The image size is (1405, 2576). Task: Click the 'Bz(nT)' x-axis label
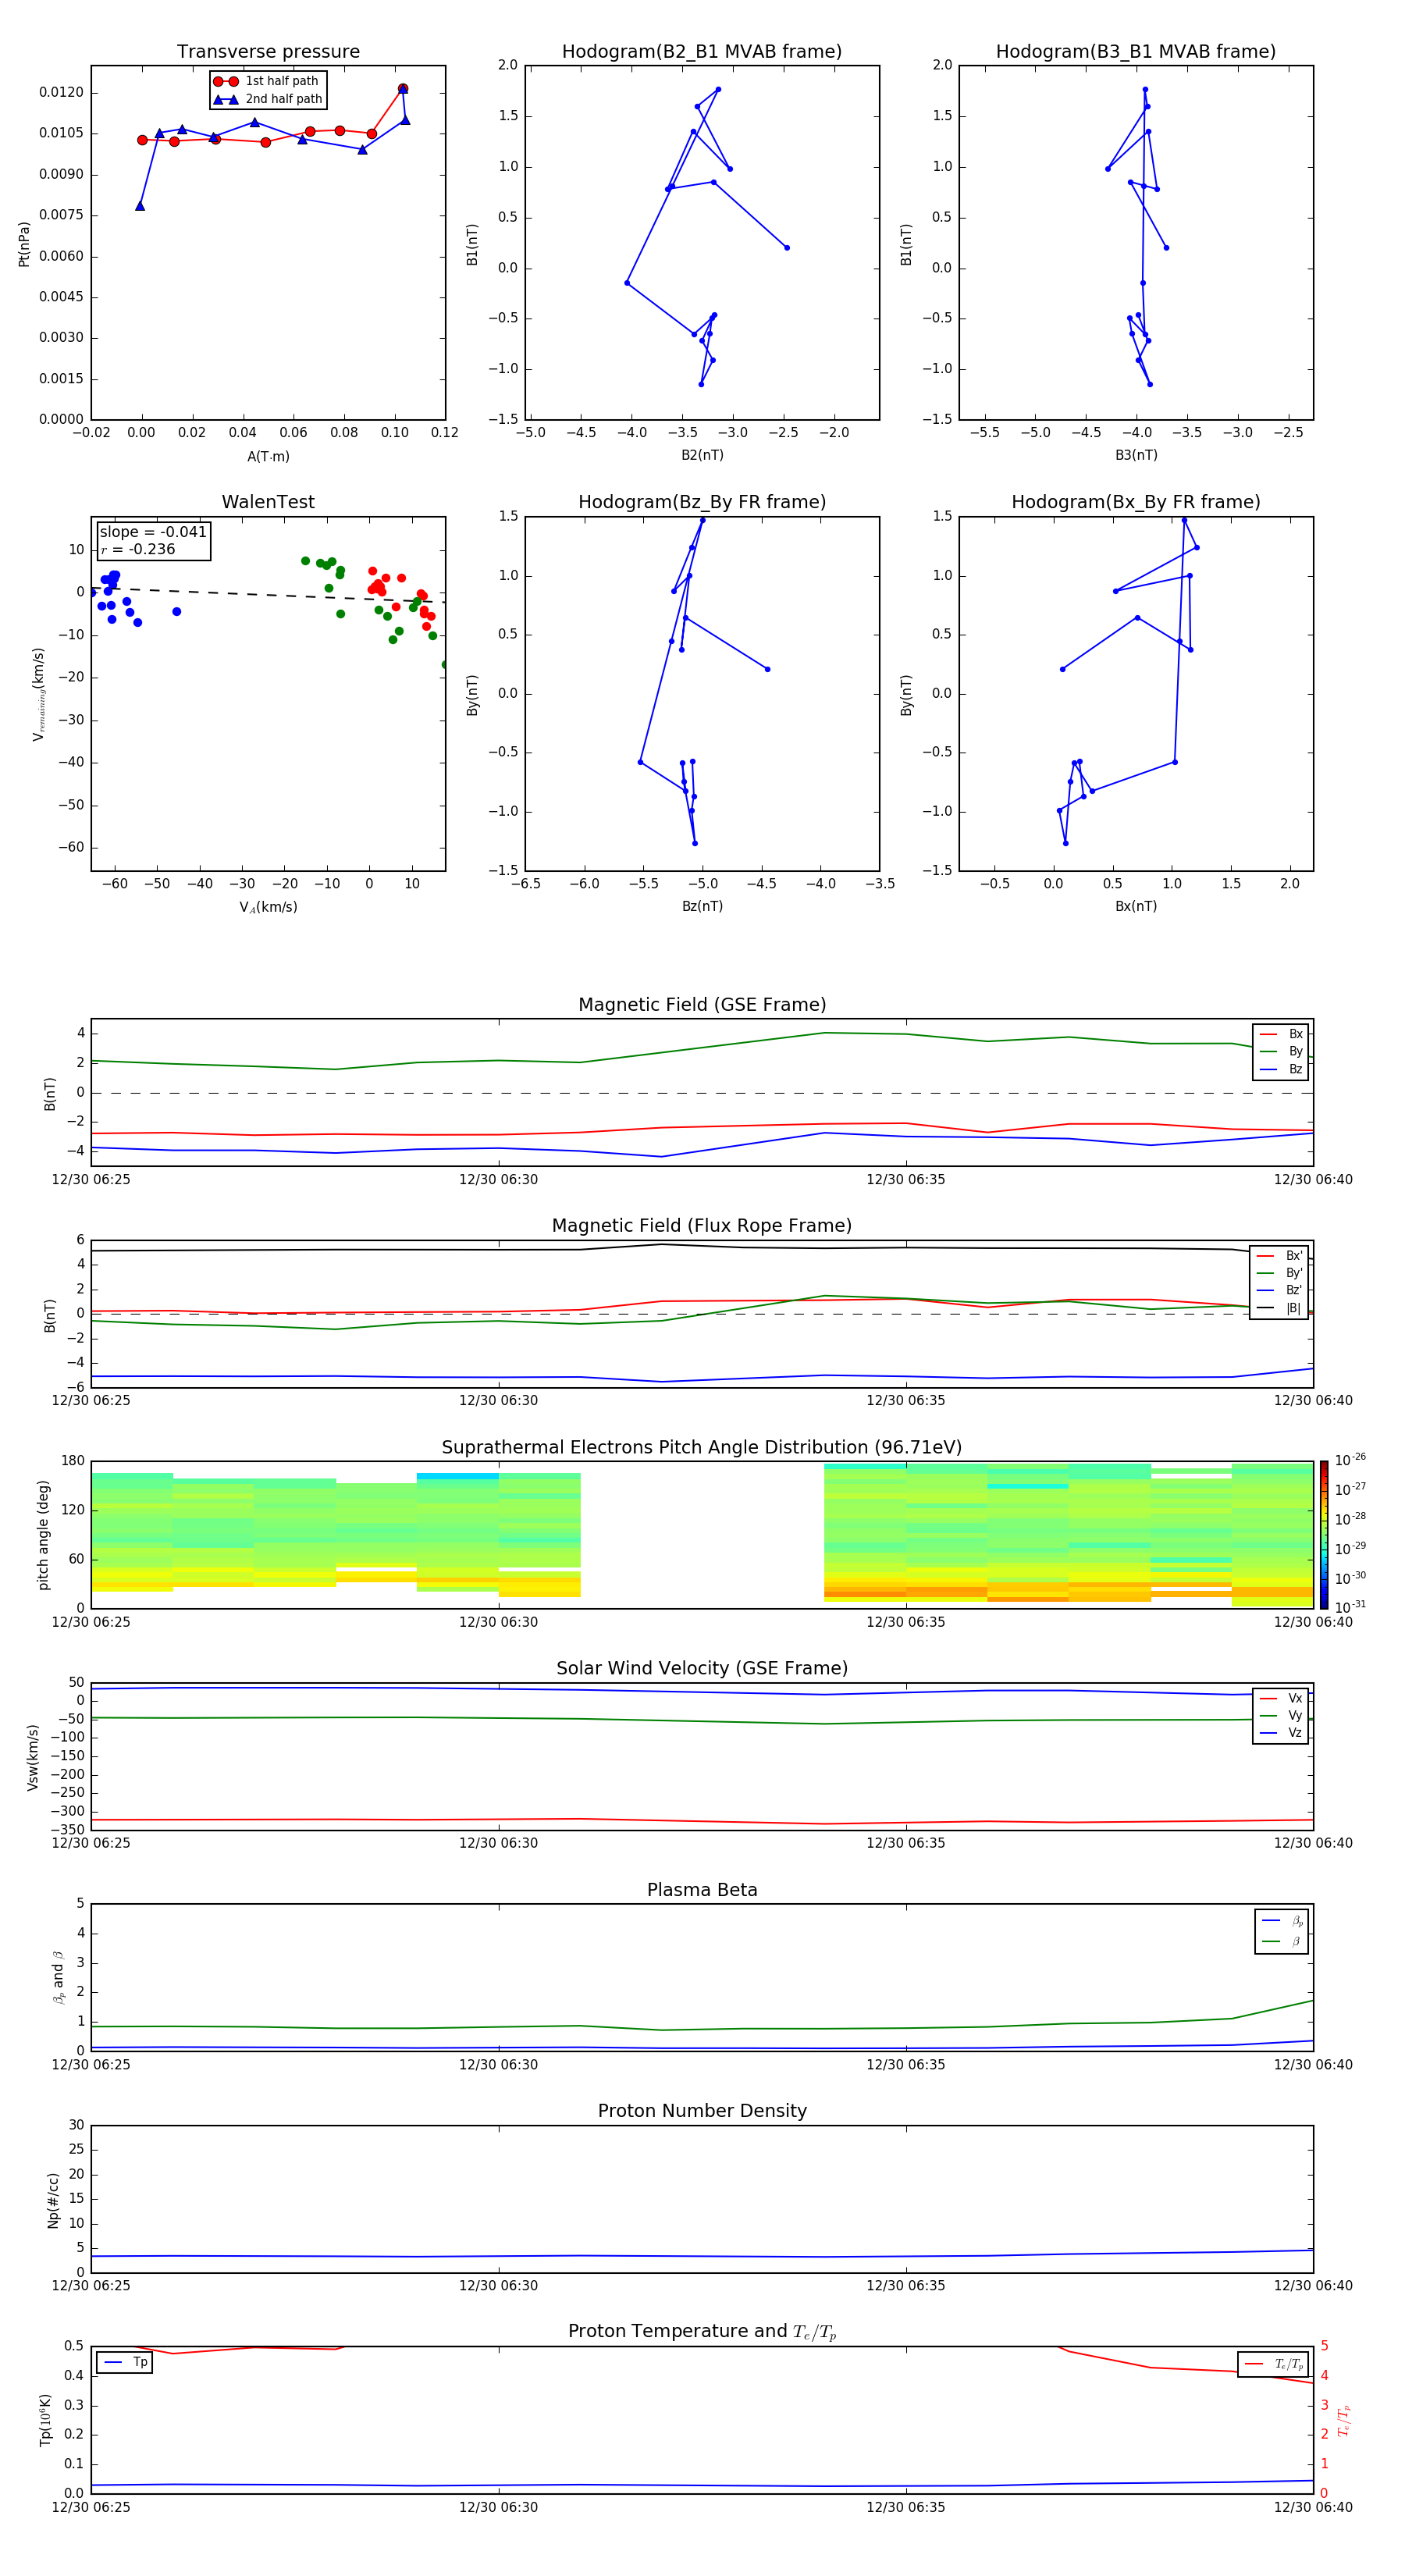[702, 906]
